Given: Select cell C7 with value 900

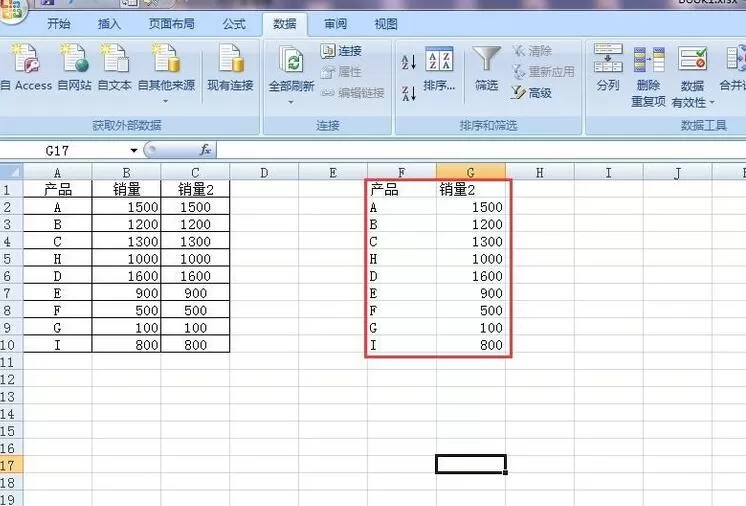Looking at the screenshot, I should click(x=195, y=293).
